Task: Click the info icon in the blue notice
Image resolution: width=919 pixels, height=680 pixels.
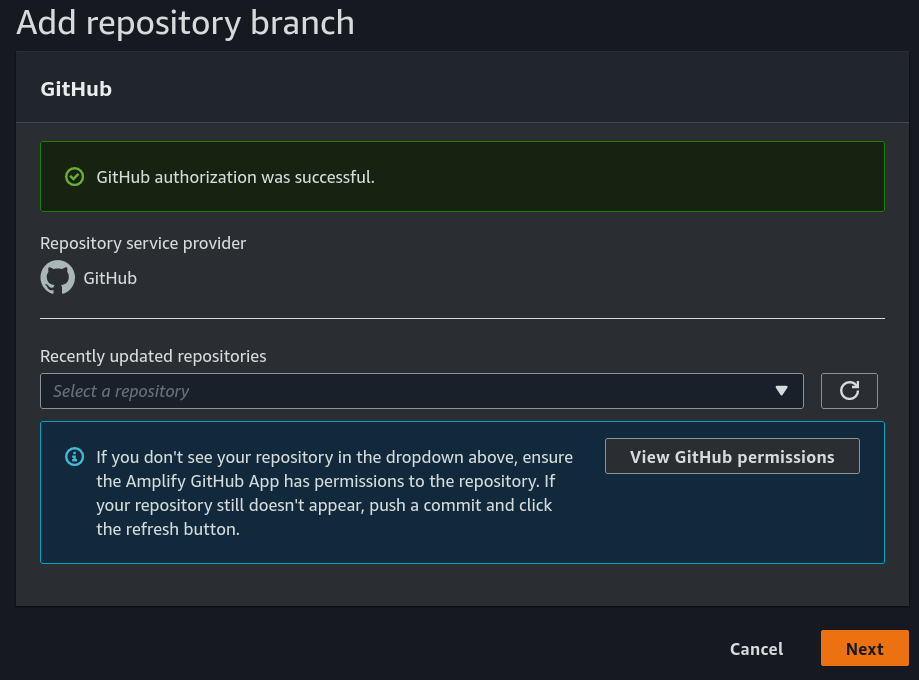Action: (x=74, y=456)
